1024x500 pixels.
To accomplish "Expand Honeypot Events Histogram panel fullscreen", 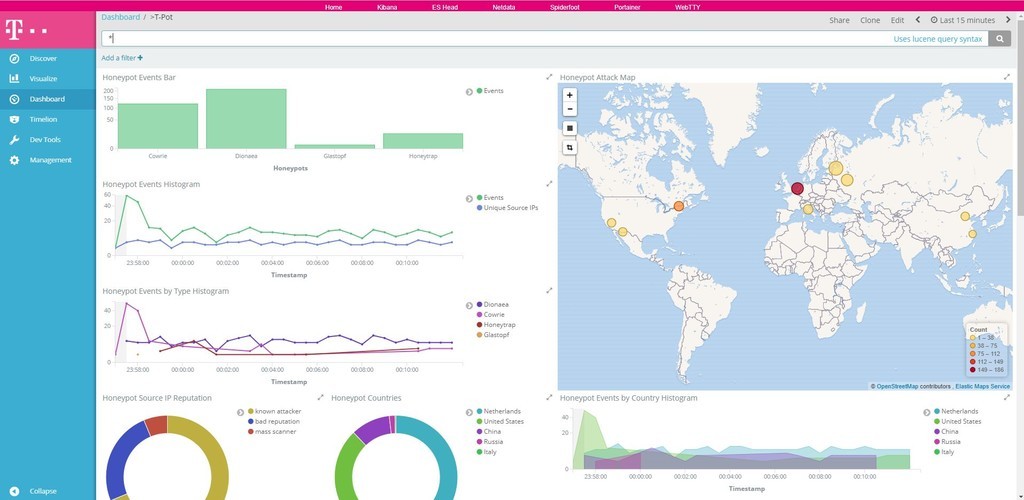I will (549, 184).
